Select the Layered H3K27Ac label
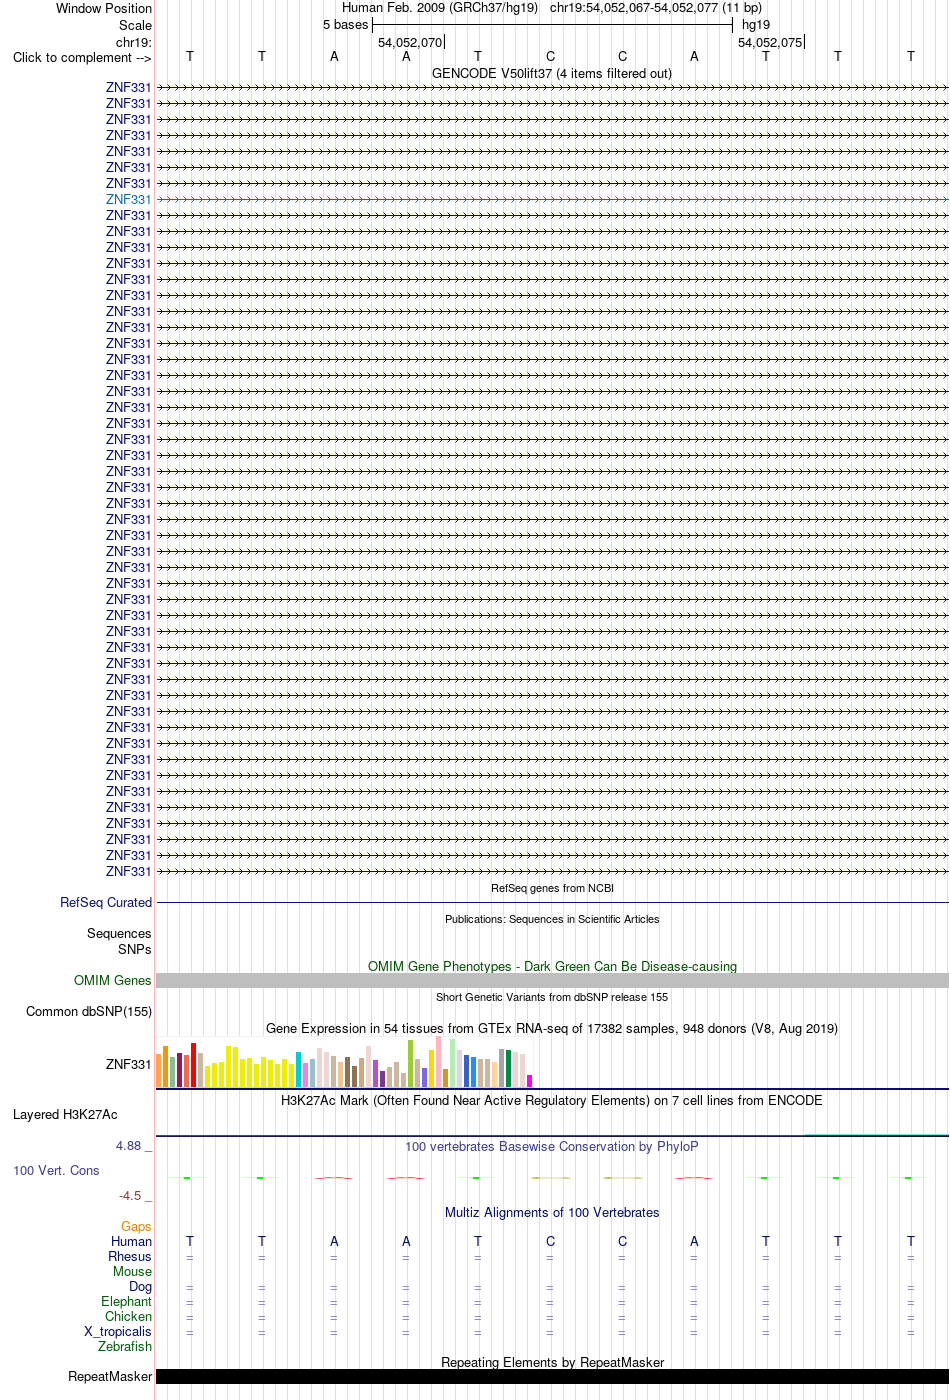This screenshot has width=950, height=1400. [x=65, y=1114]
